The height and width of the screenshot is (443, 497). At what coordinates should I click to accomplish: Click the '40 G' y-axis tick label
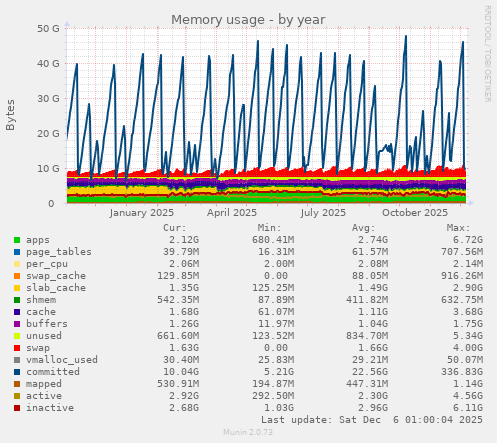pyautogui.click(x=48, y=63)
